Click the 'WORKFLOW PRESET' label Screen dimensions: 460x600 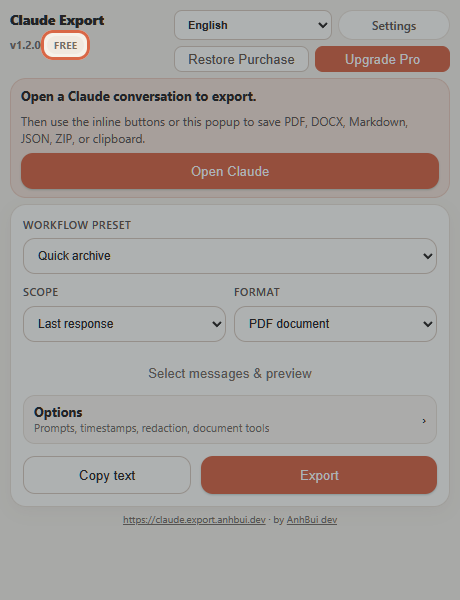click(77, 225)
